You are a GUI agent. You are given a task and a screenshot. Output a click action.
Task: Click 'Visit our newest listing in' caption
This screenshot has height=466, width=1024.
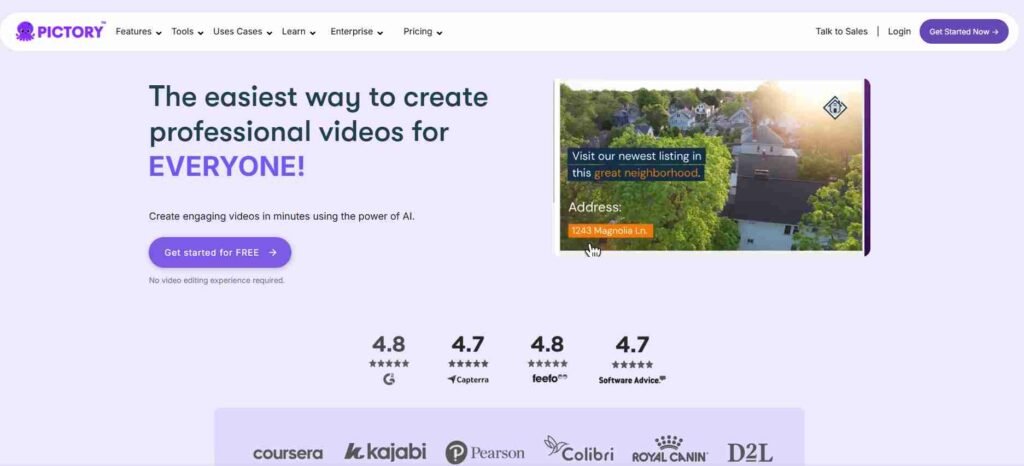point(637,156)
